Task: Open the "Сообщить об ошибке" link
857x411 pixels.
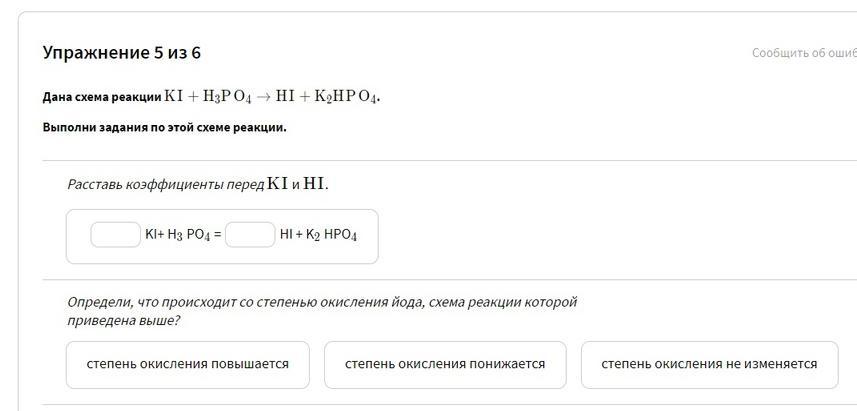Action: [804, 53]
